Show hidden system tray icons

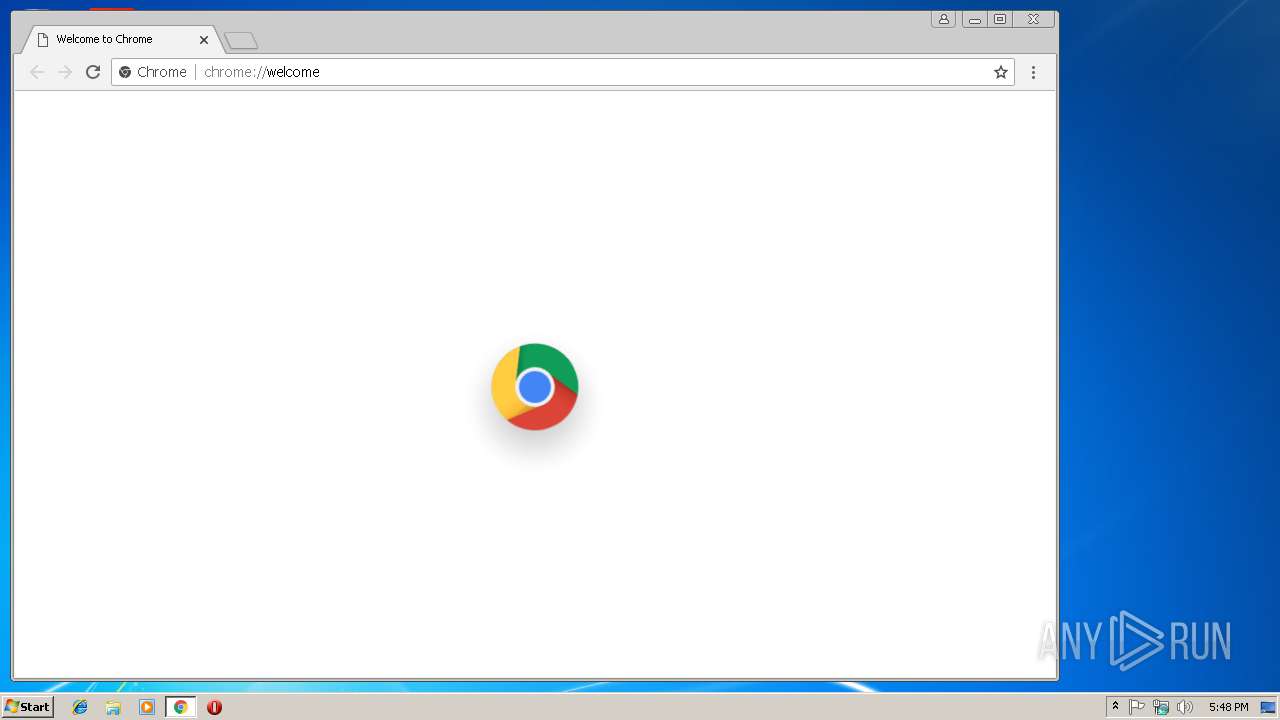(x=1116, y=707)
